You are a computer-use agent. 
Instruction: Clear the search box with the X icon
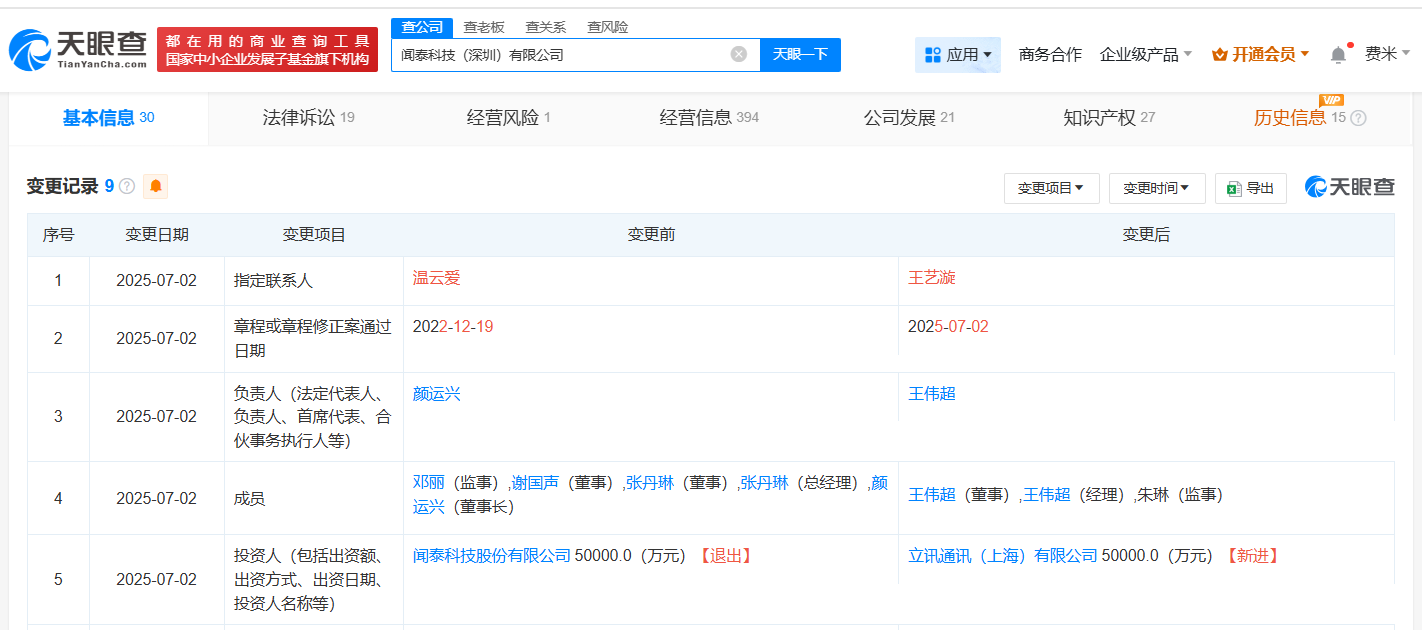pos(739,54)
